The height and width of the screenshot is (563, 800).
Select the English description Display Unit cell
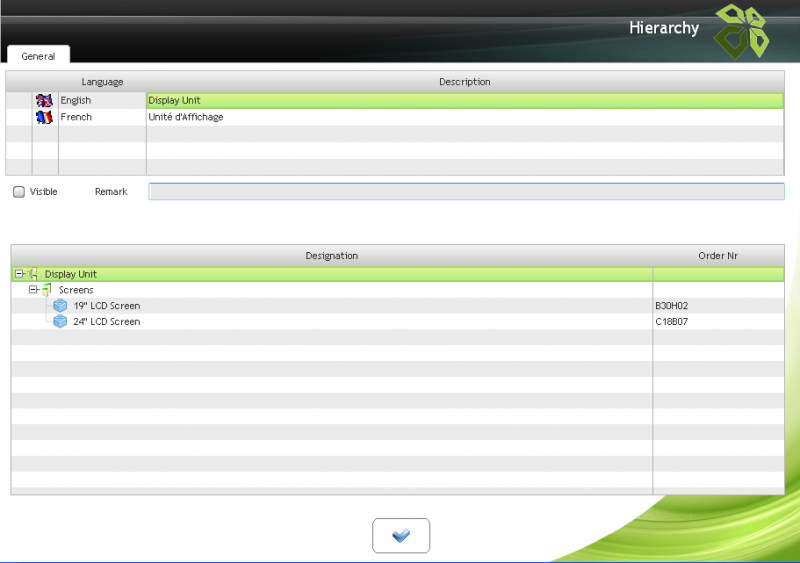[x=175, y=100]
